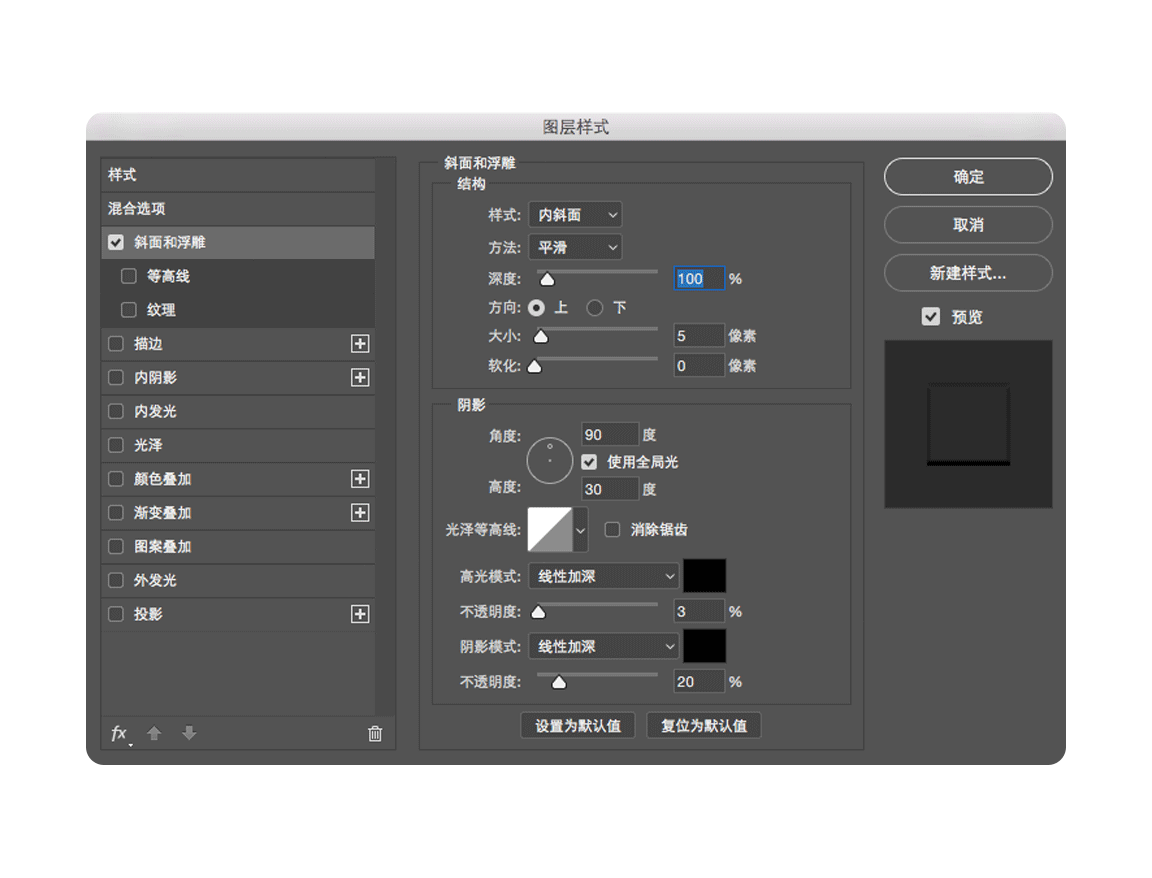Select the 内发光 effect row
This screenshot has height=878, width=1152.
[238, 411]
